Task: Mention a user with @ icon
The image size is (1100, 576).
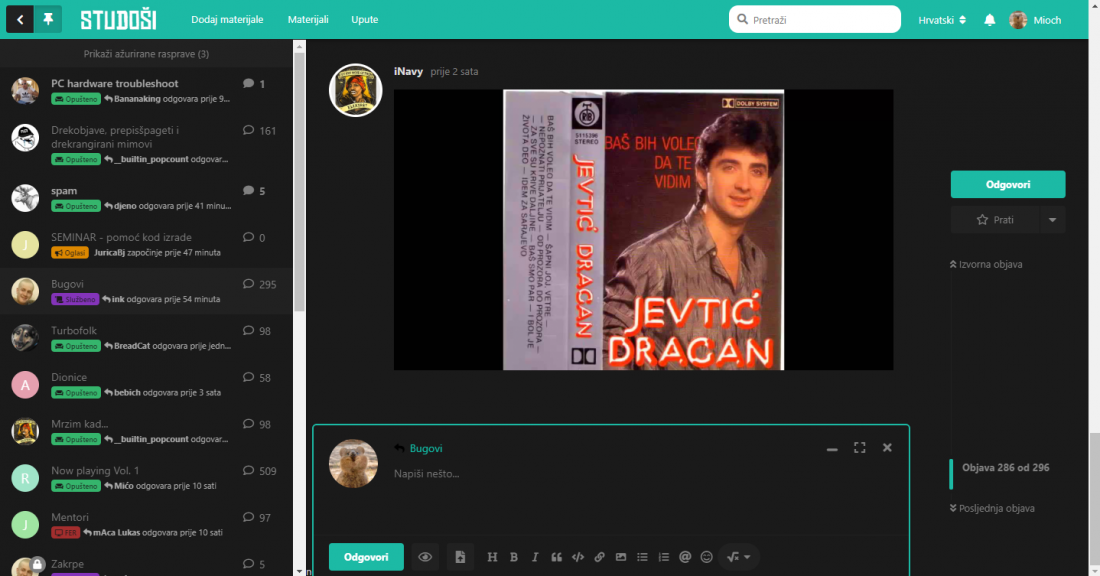Action: coord(685,557)
